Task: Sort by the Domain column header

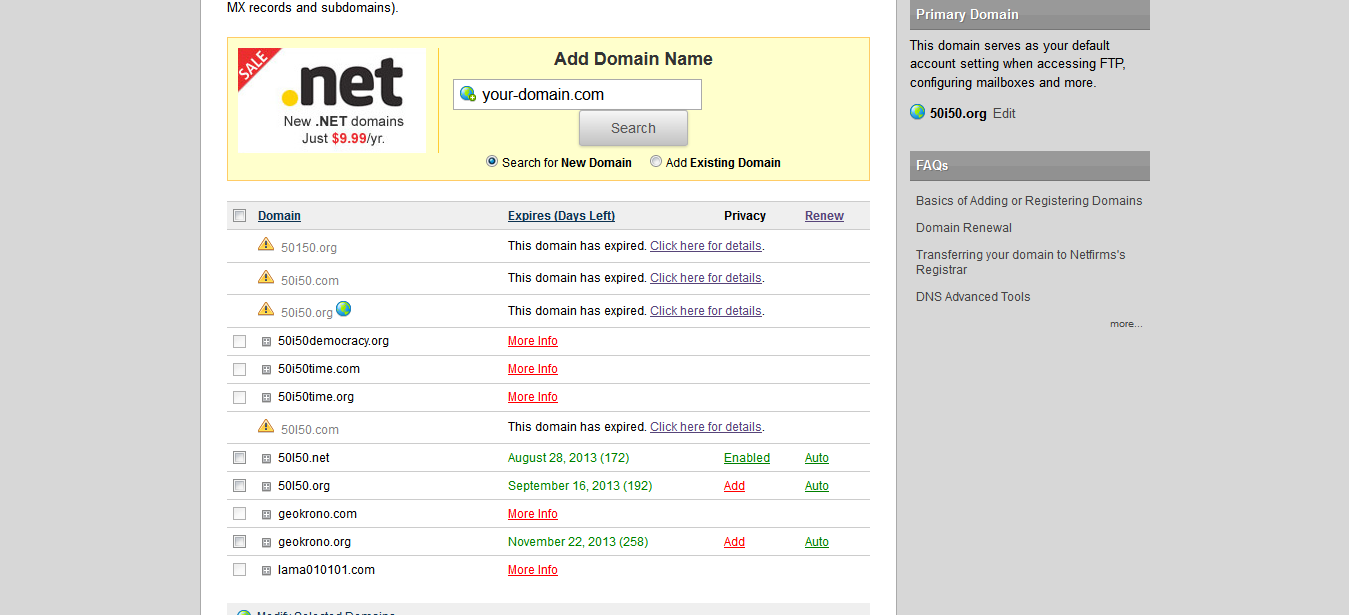Action: [279, 216]
